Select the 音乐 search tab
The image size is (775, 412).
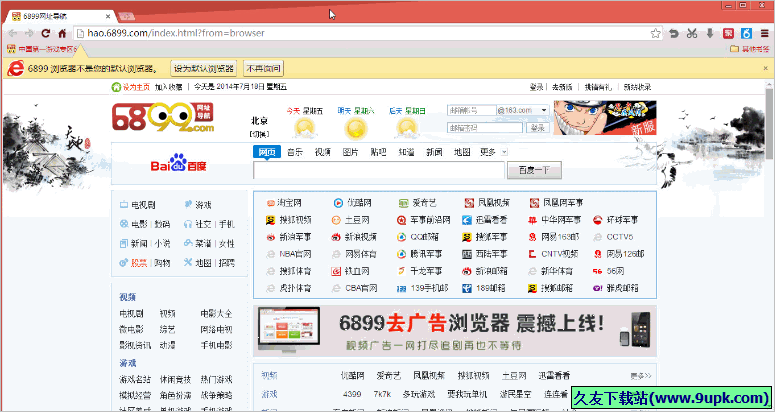tap(295, 152)
